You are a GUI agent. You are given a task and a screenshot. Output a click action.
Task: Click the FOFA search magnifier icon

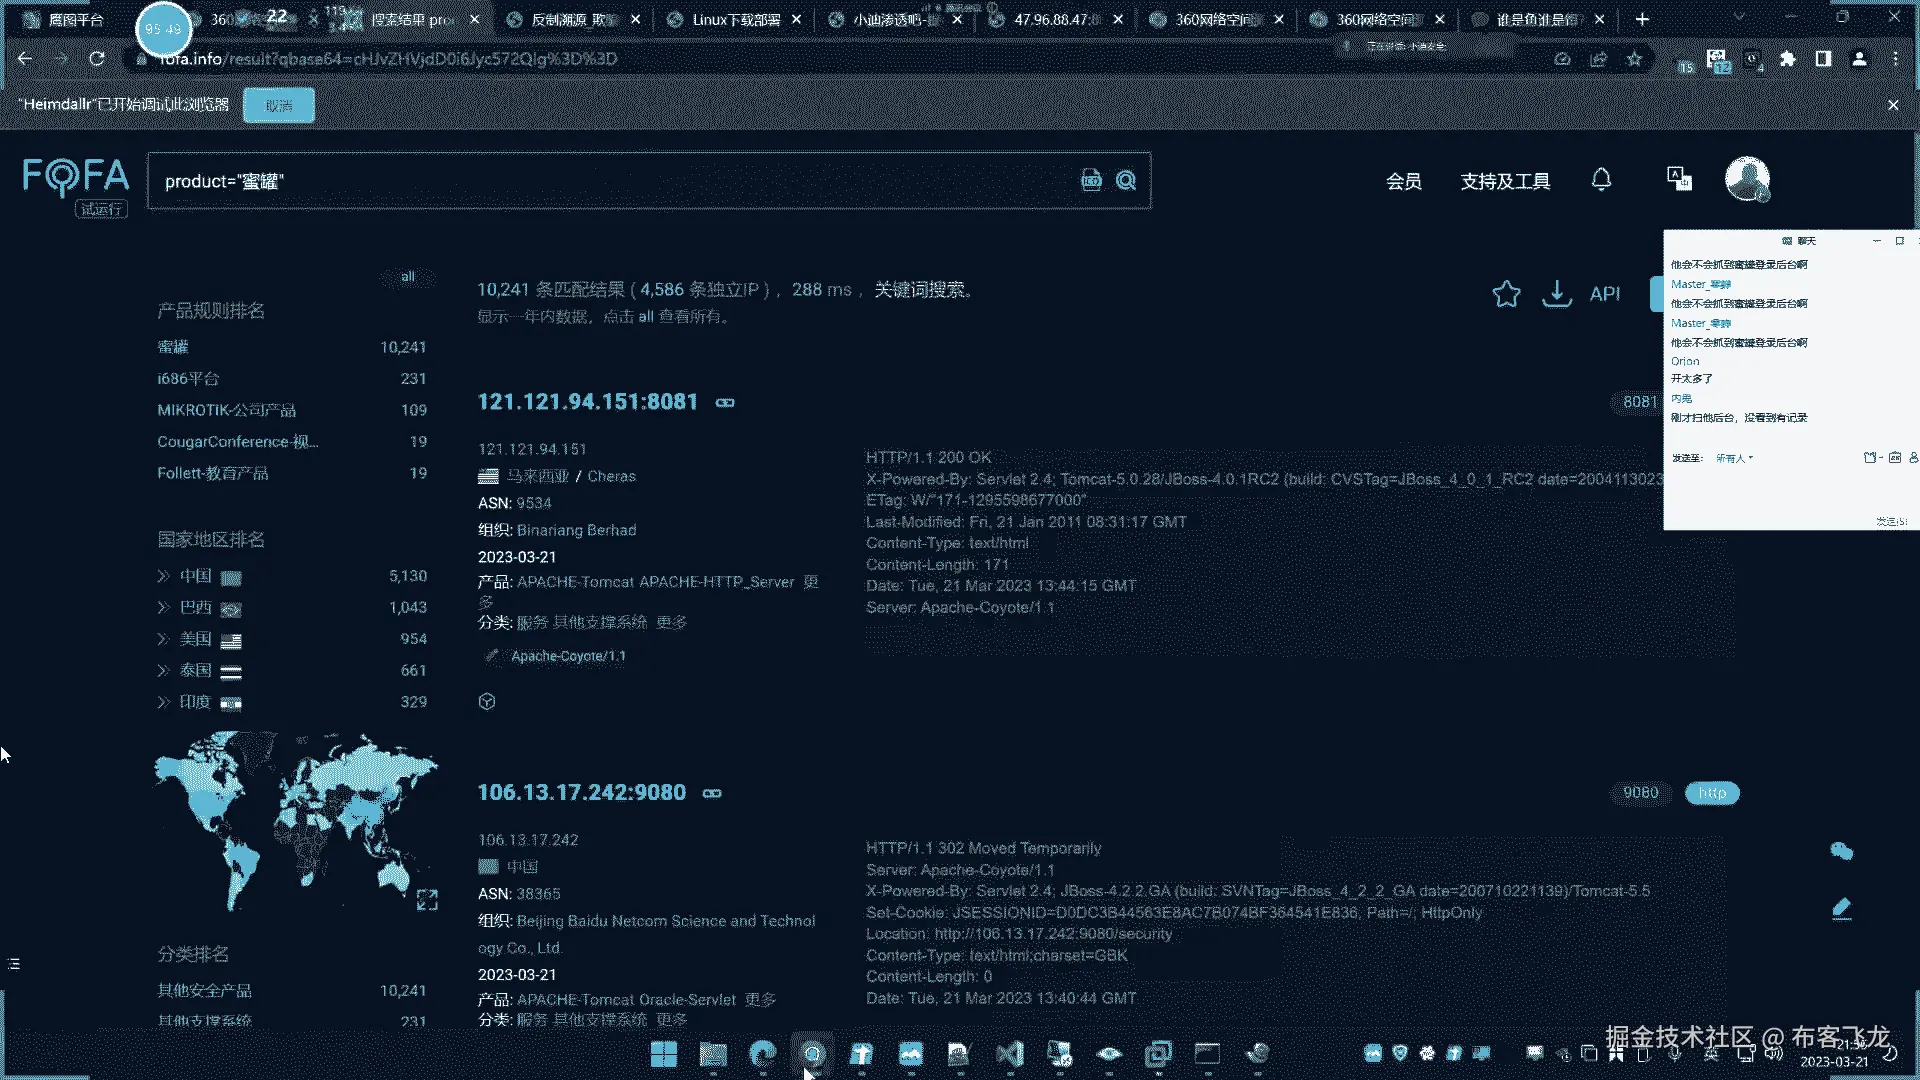click(x=1126, y=181)
